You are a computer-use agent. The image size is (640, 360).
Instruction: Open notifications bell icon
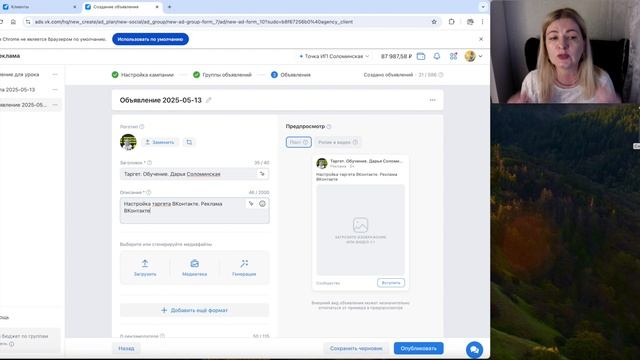click(x=437, y=56)
